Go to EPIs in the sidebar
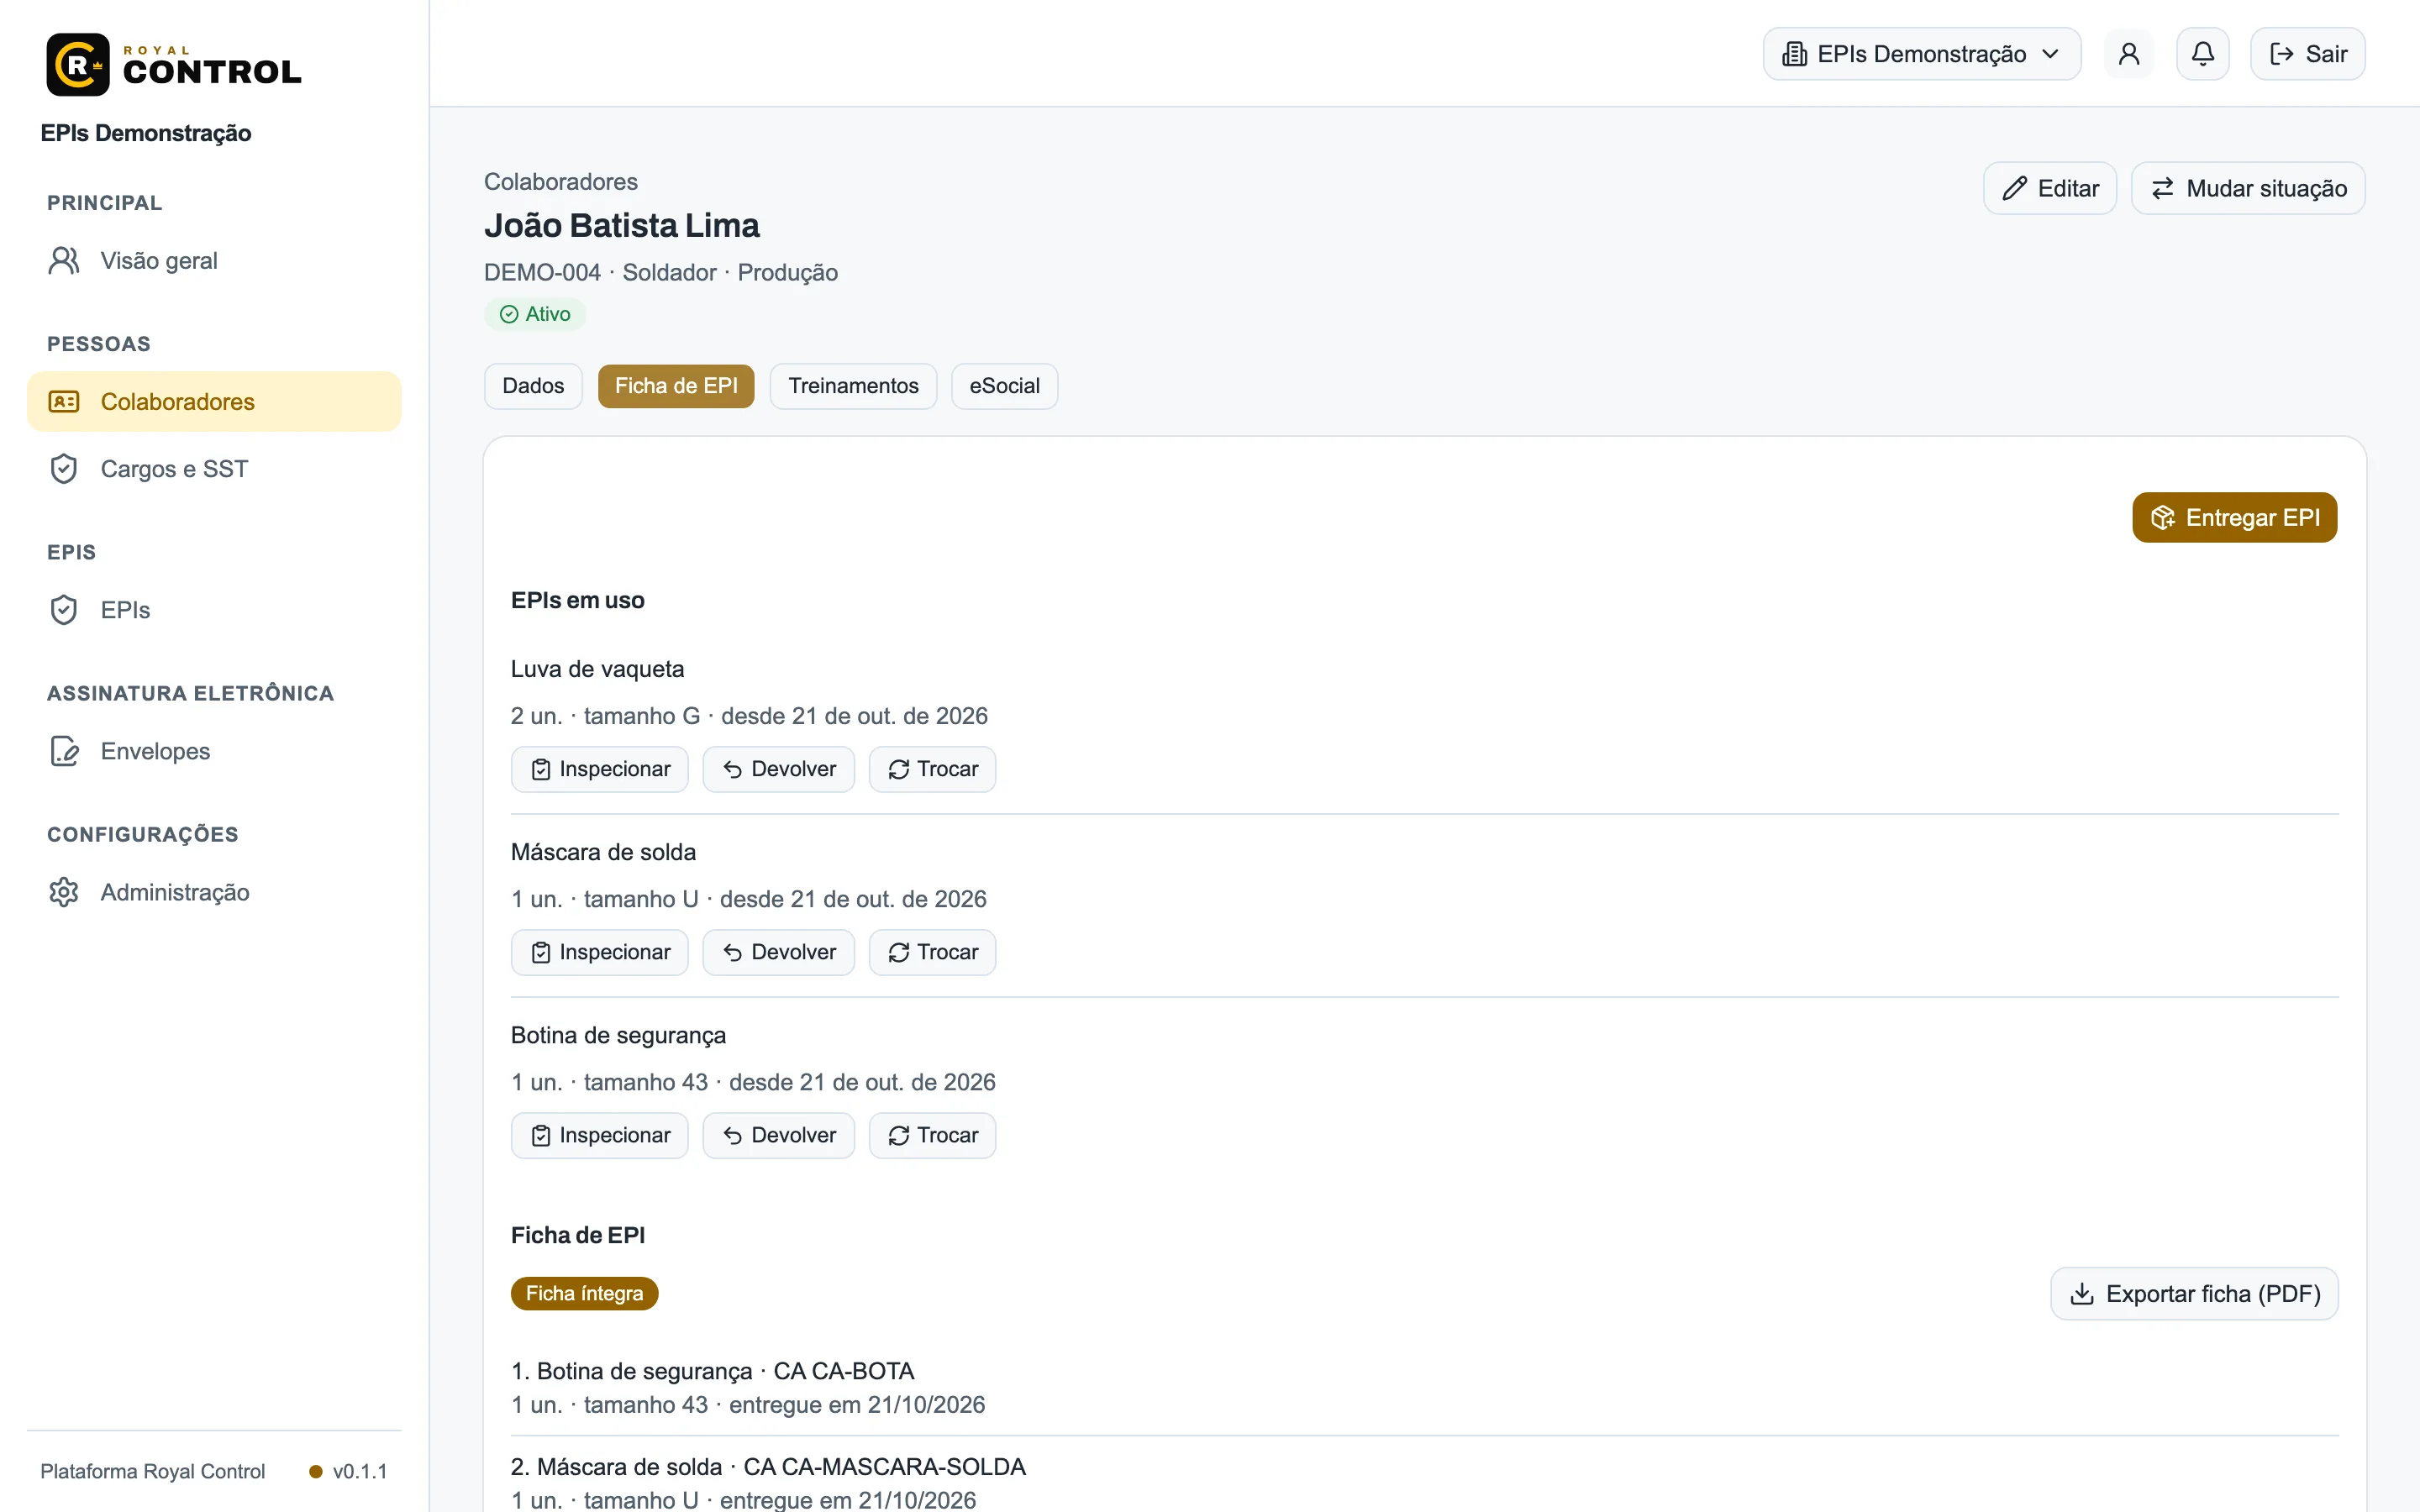The image size is (2420, 1512). (214, 610)
